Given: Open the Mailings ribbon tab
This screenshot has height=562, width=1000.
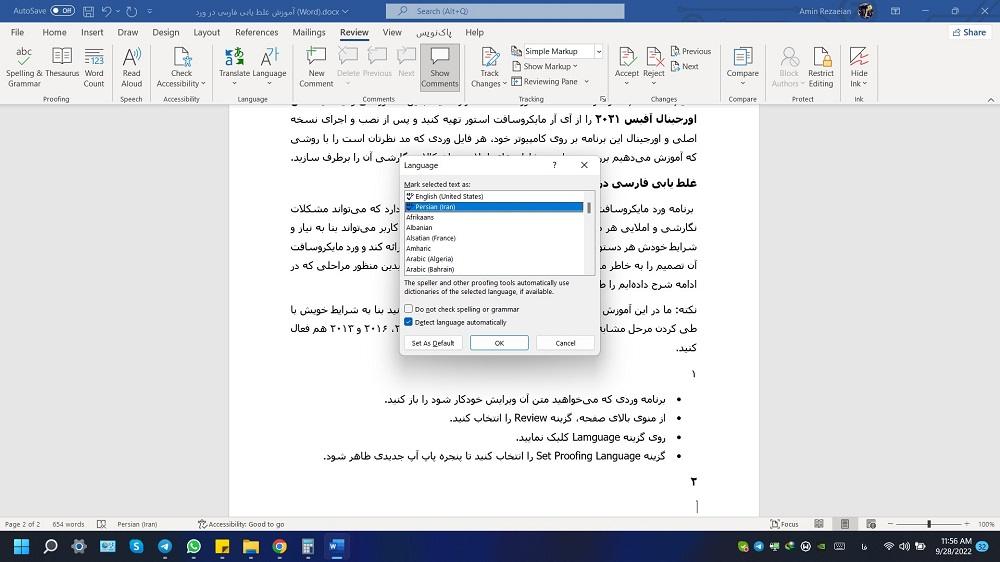Looking at the screenshot, I should [x=309, y=32].
